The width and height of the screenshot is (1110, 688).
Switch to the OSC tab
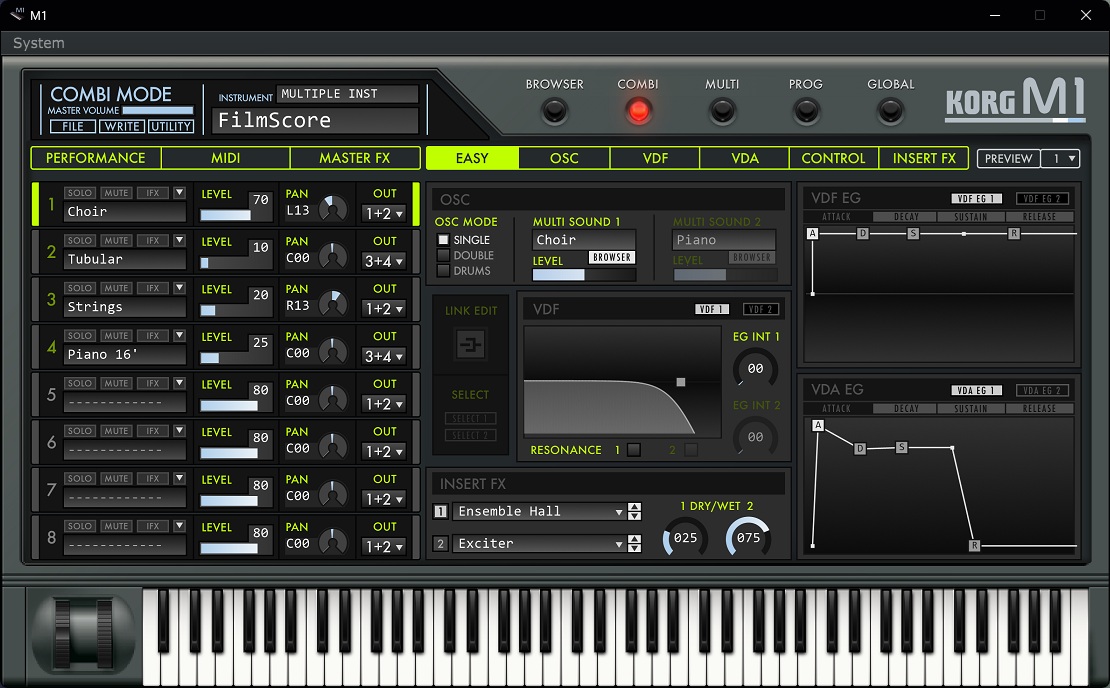click(564, 158)
